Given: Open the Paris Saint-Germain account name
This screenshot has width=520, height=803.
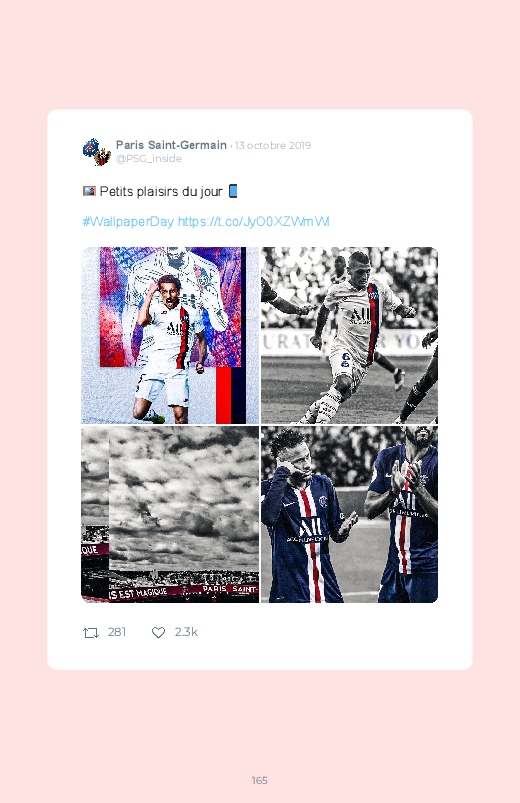Looking at the screenshot, I should coord(171,145).
